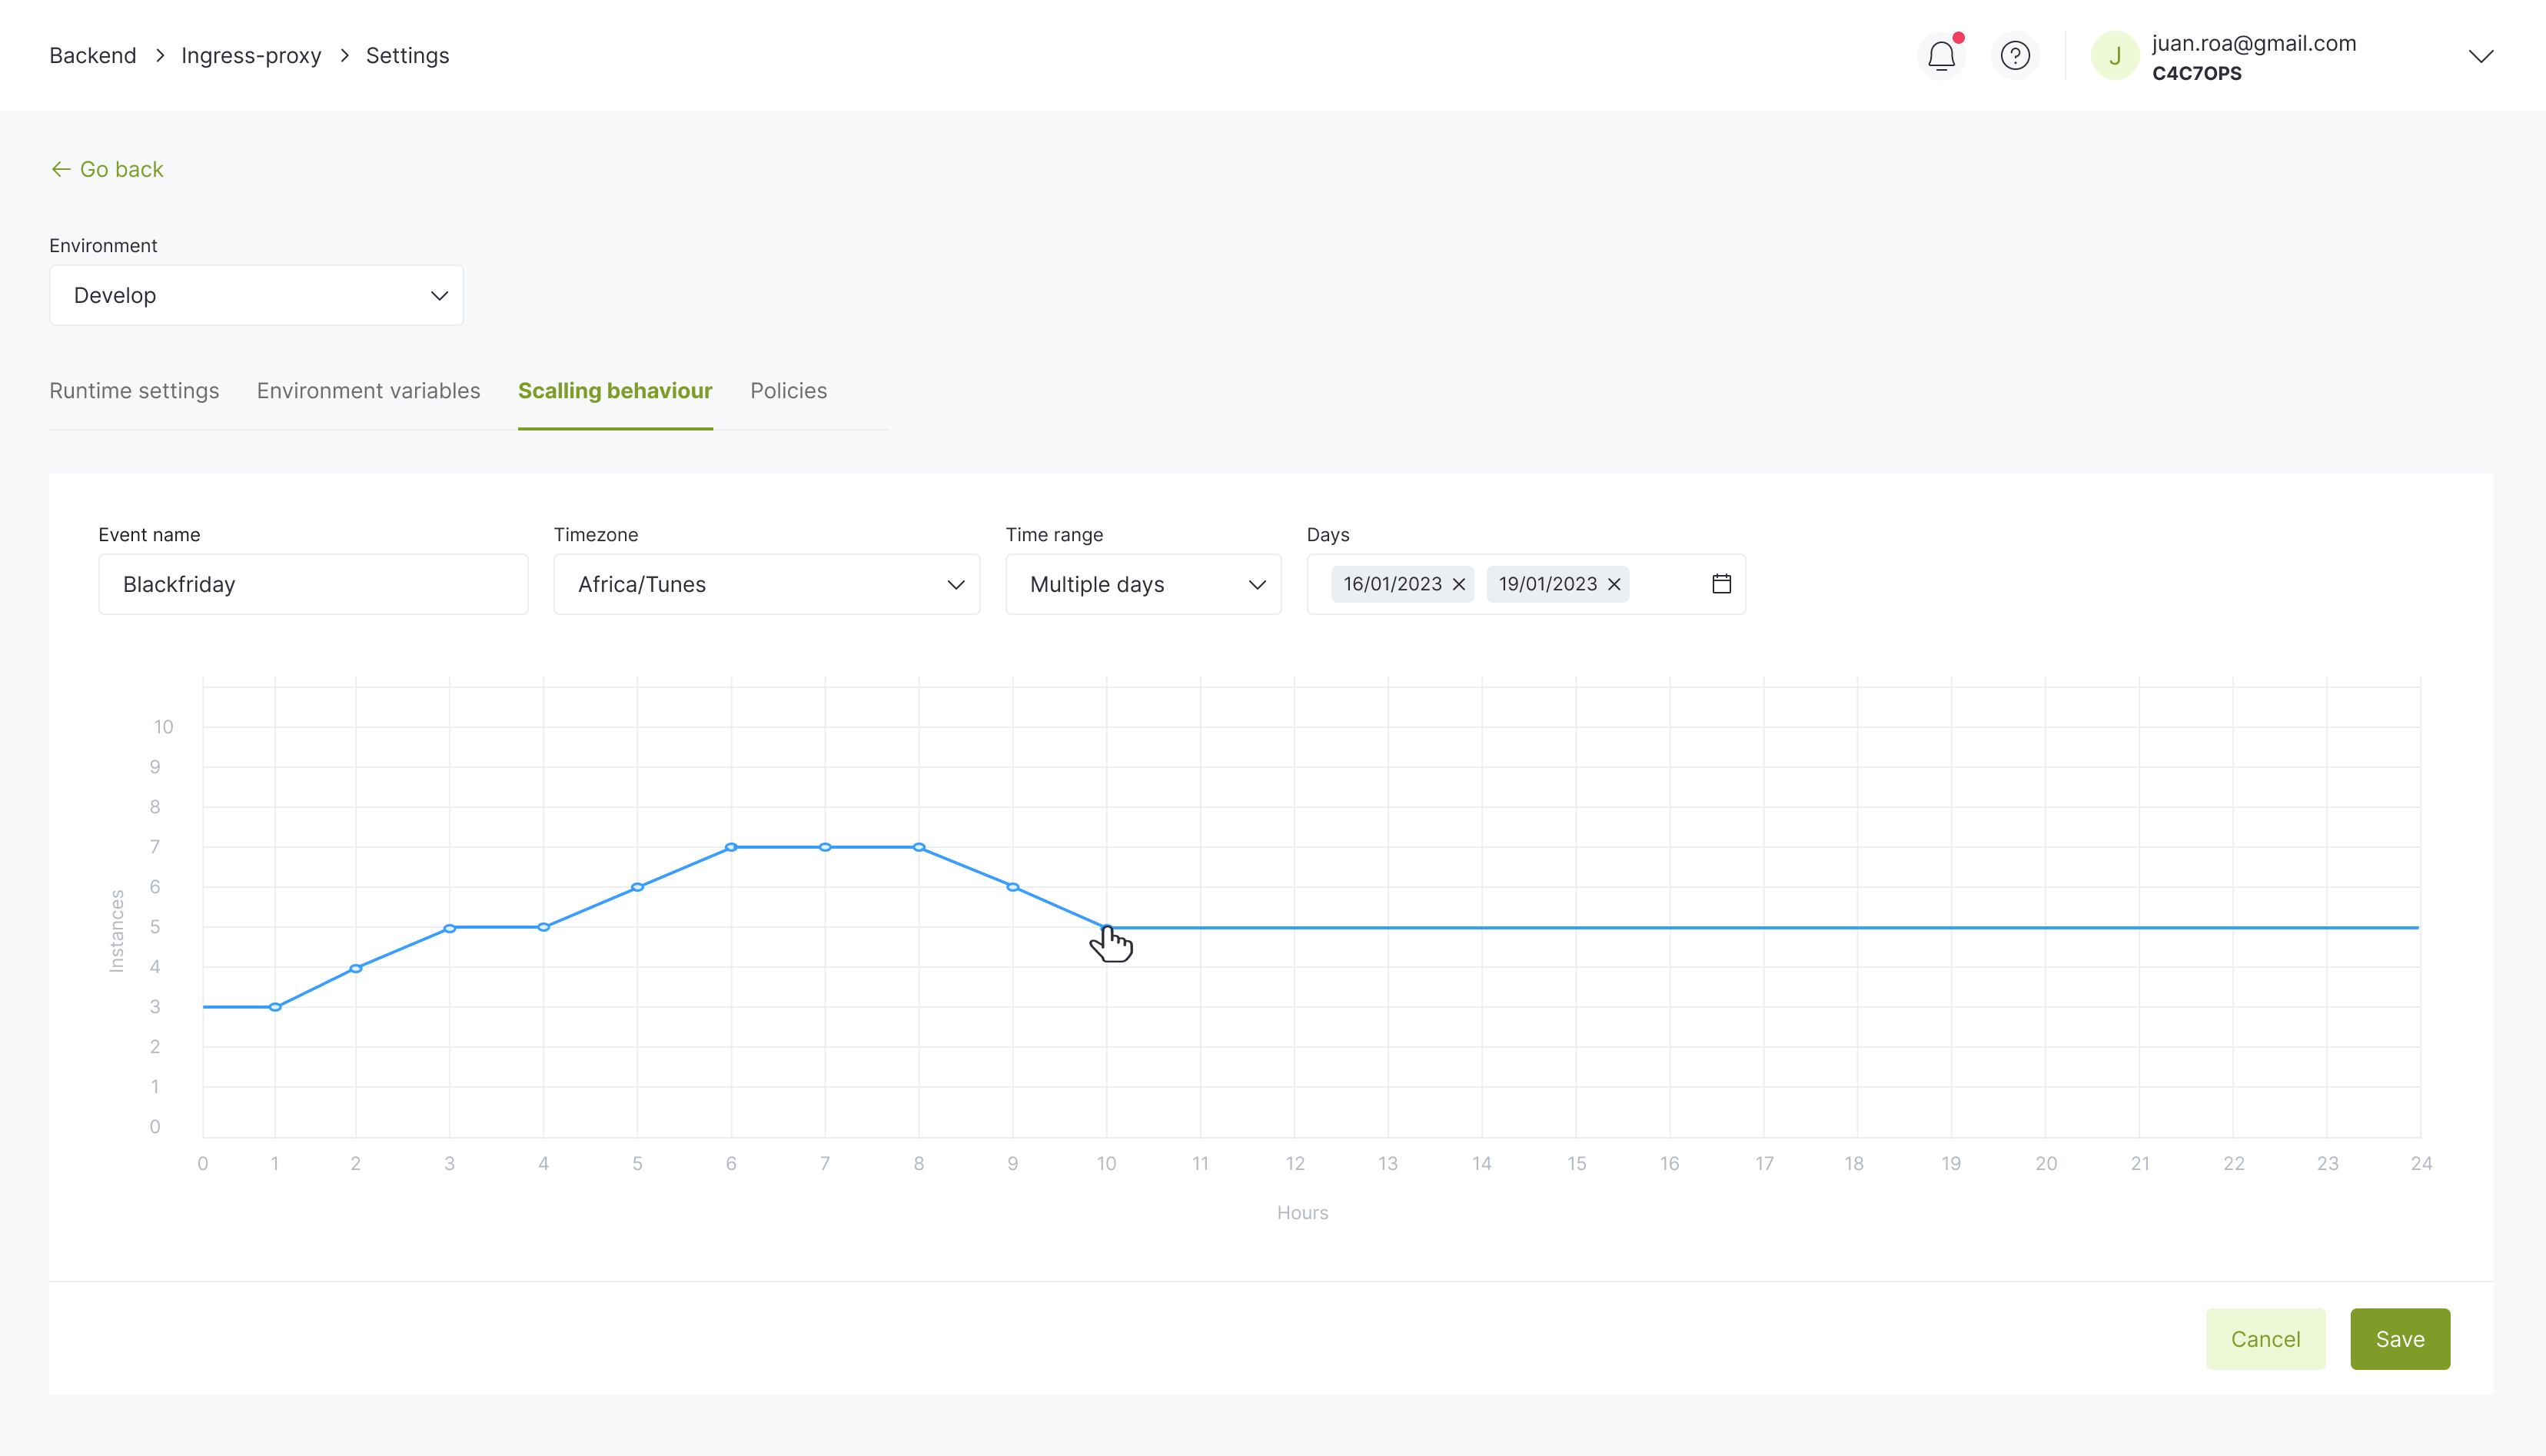Screen dimensions: 2546x1456
Task: Open the notifications bell
Action: coord(1941,56)
